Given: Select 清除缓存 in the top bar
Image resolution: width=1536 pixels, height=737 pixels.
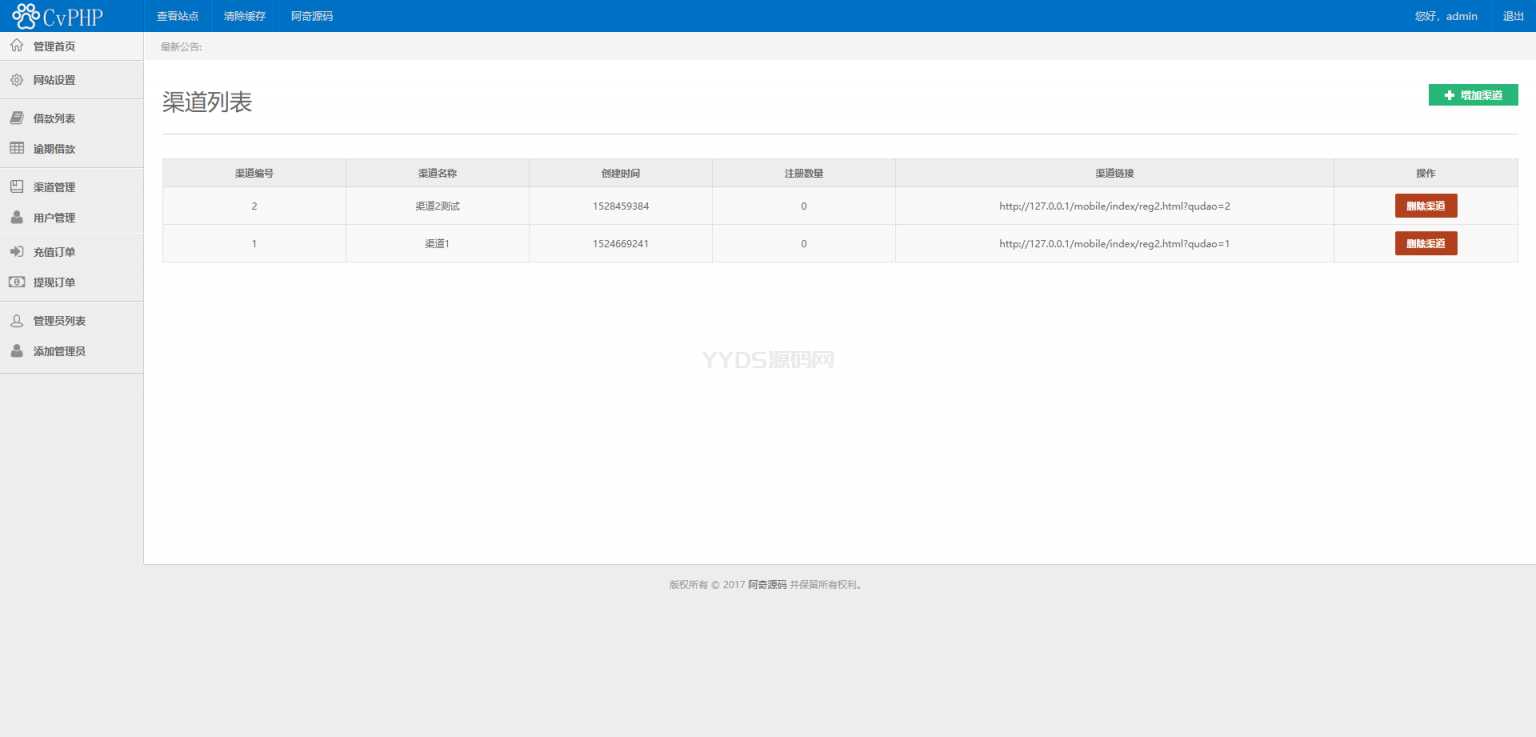Looking at the screenshot, I should click(x=243, y=15).
